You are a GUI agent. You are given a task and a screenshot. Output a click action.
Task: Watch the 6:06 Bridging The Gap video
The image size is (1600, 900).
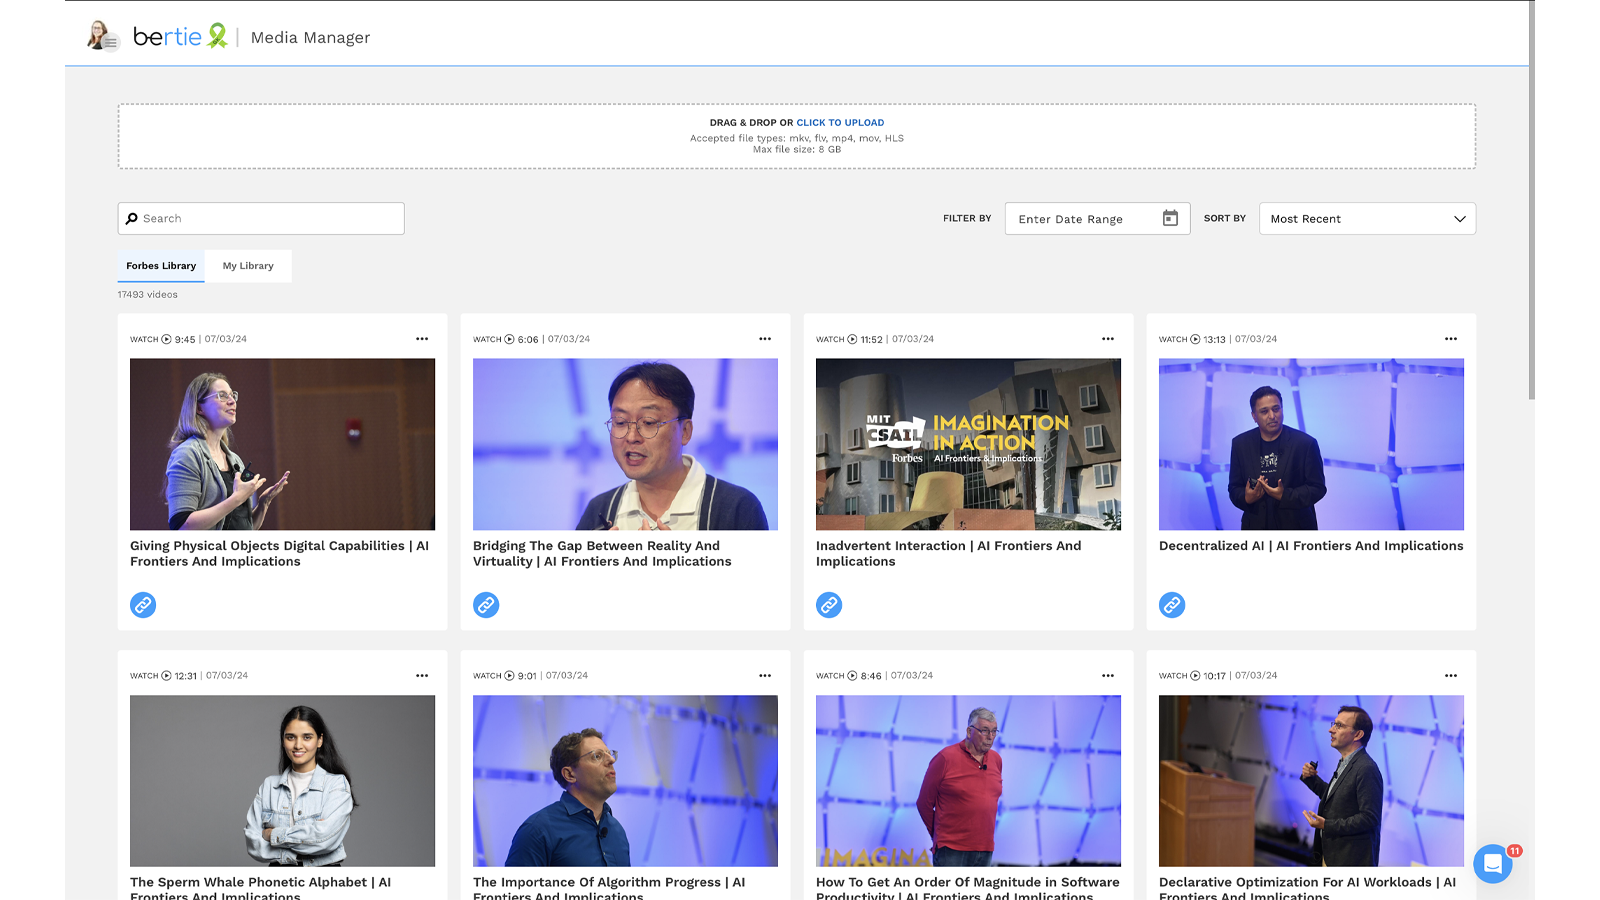[x=505, y=339]
